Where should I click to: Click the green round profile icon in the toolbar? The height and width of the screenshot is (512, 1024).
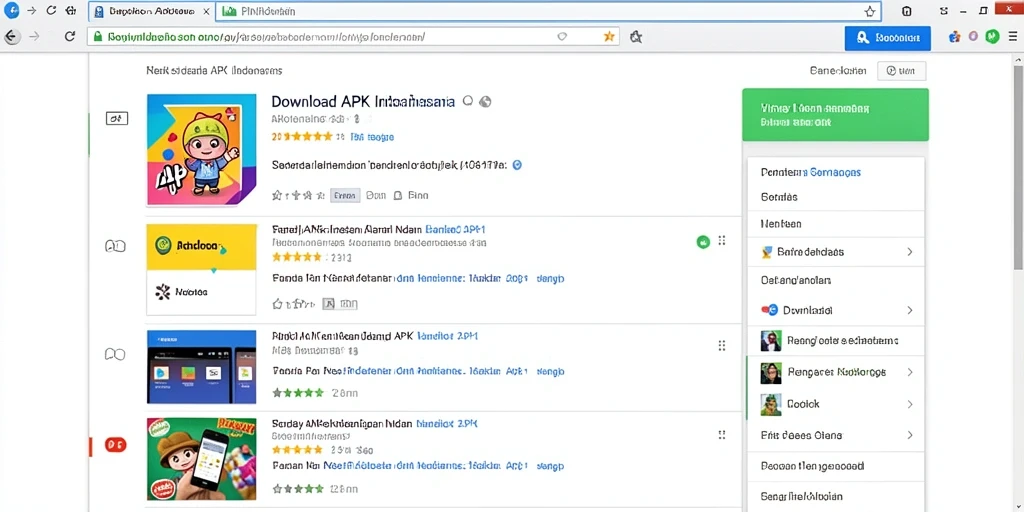click(993, 37)
